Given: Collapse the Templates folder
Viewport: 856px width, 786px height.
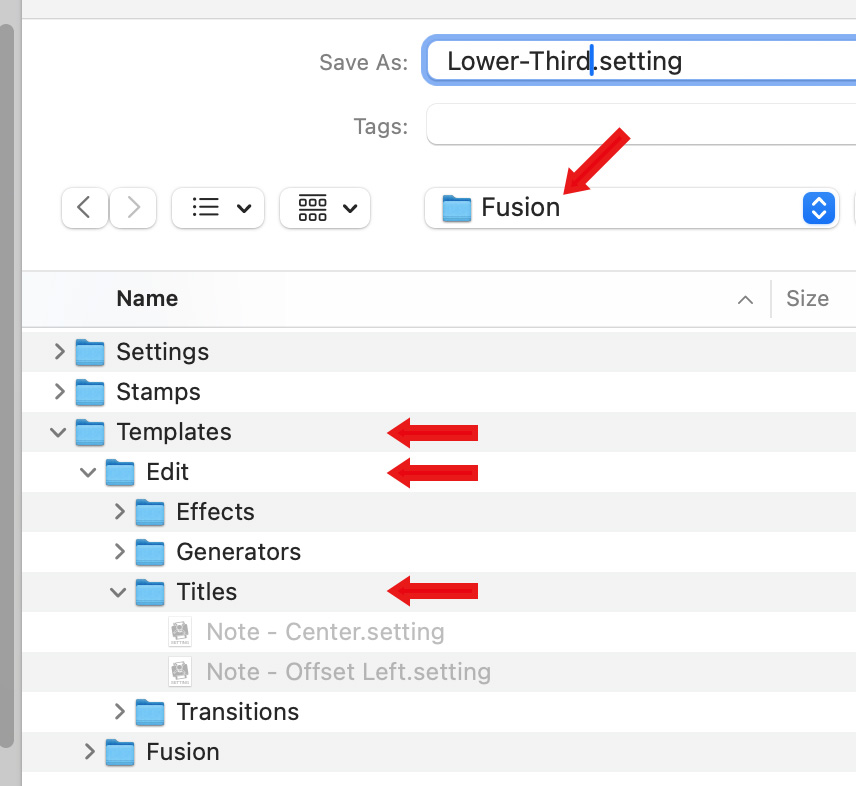Looking at the screenshot, I should (59, 432).
